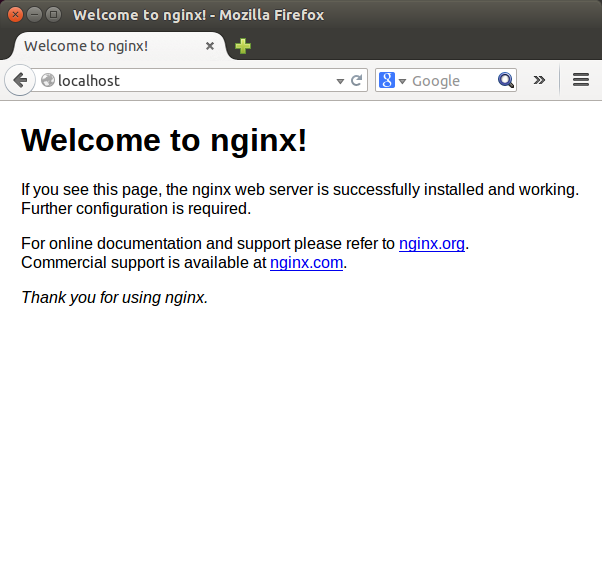Screen dimensions: 602x571
Task: Click 'Further configuration is required.' text
Action: 136,209
